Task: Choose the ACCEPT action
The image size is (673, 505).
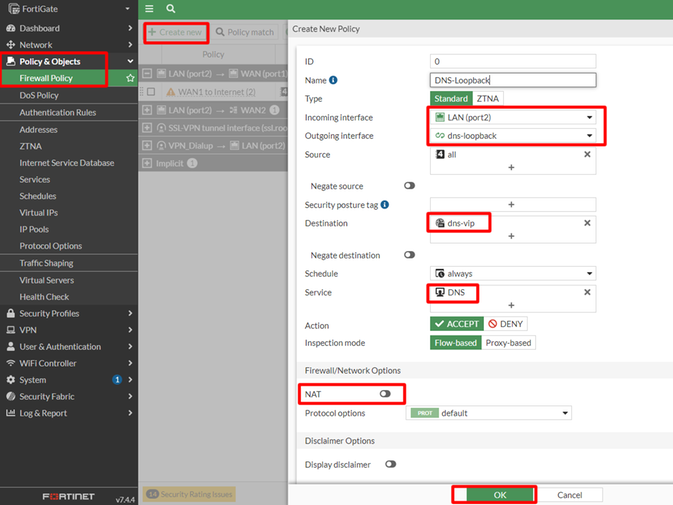Action: point(457,324)
